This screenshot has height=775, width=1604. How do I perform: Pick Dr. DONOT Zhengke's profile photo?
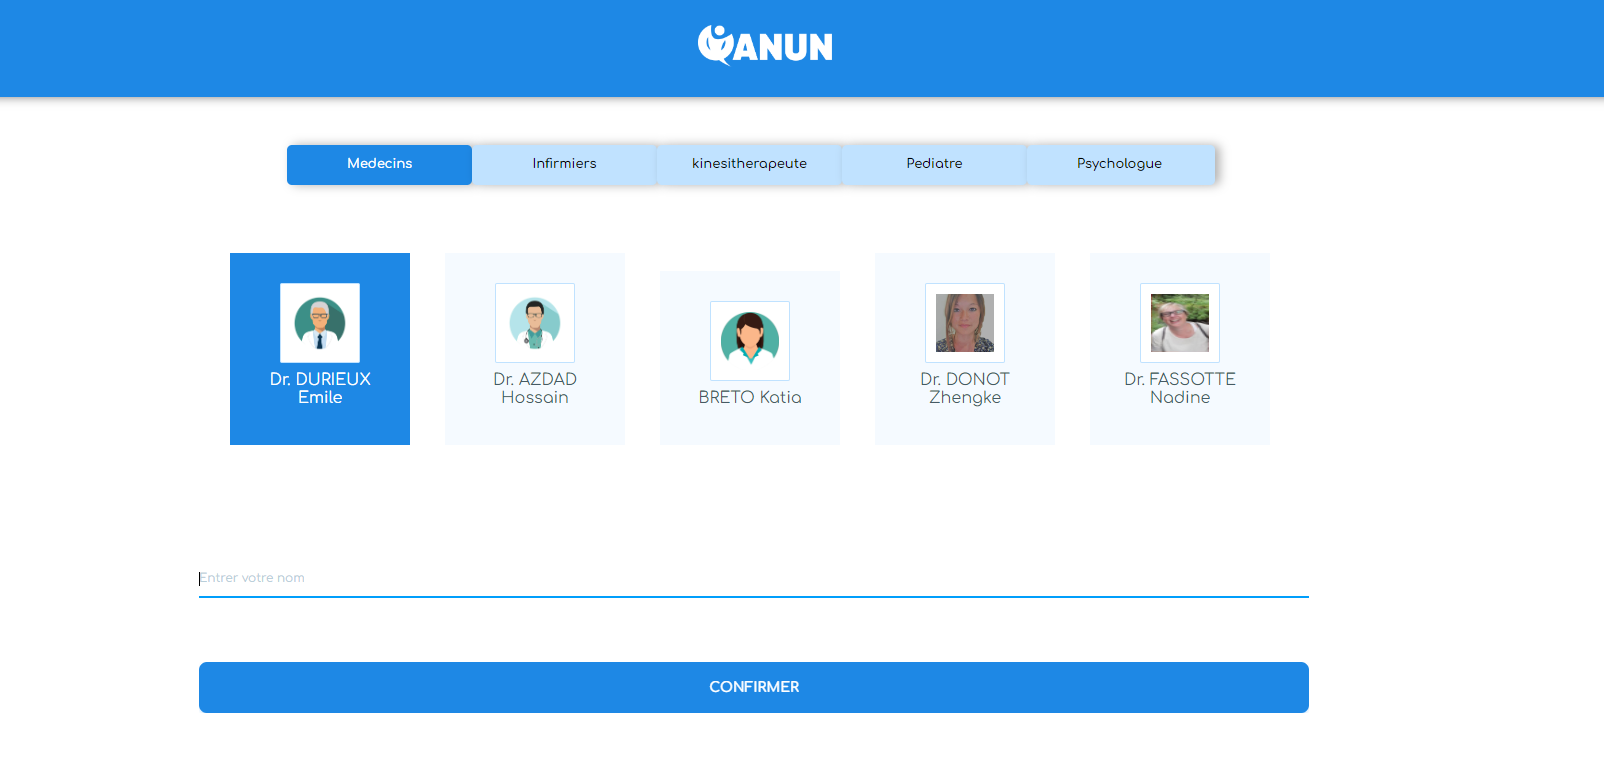(x=965, y=323)
